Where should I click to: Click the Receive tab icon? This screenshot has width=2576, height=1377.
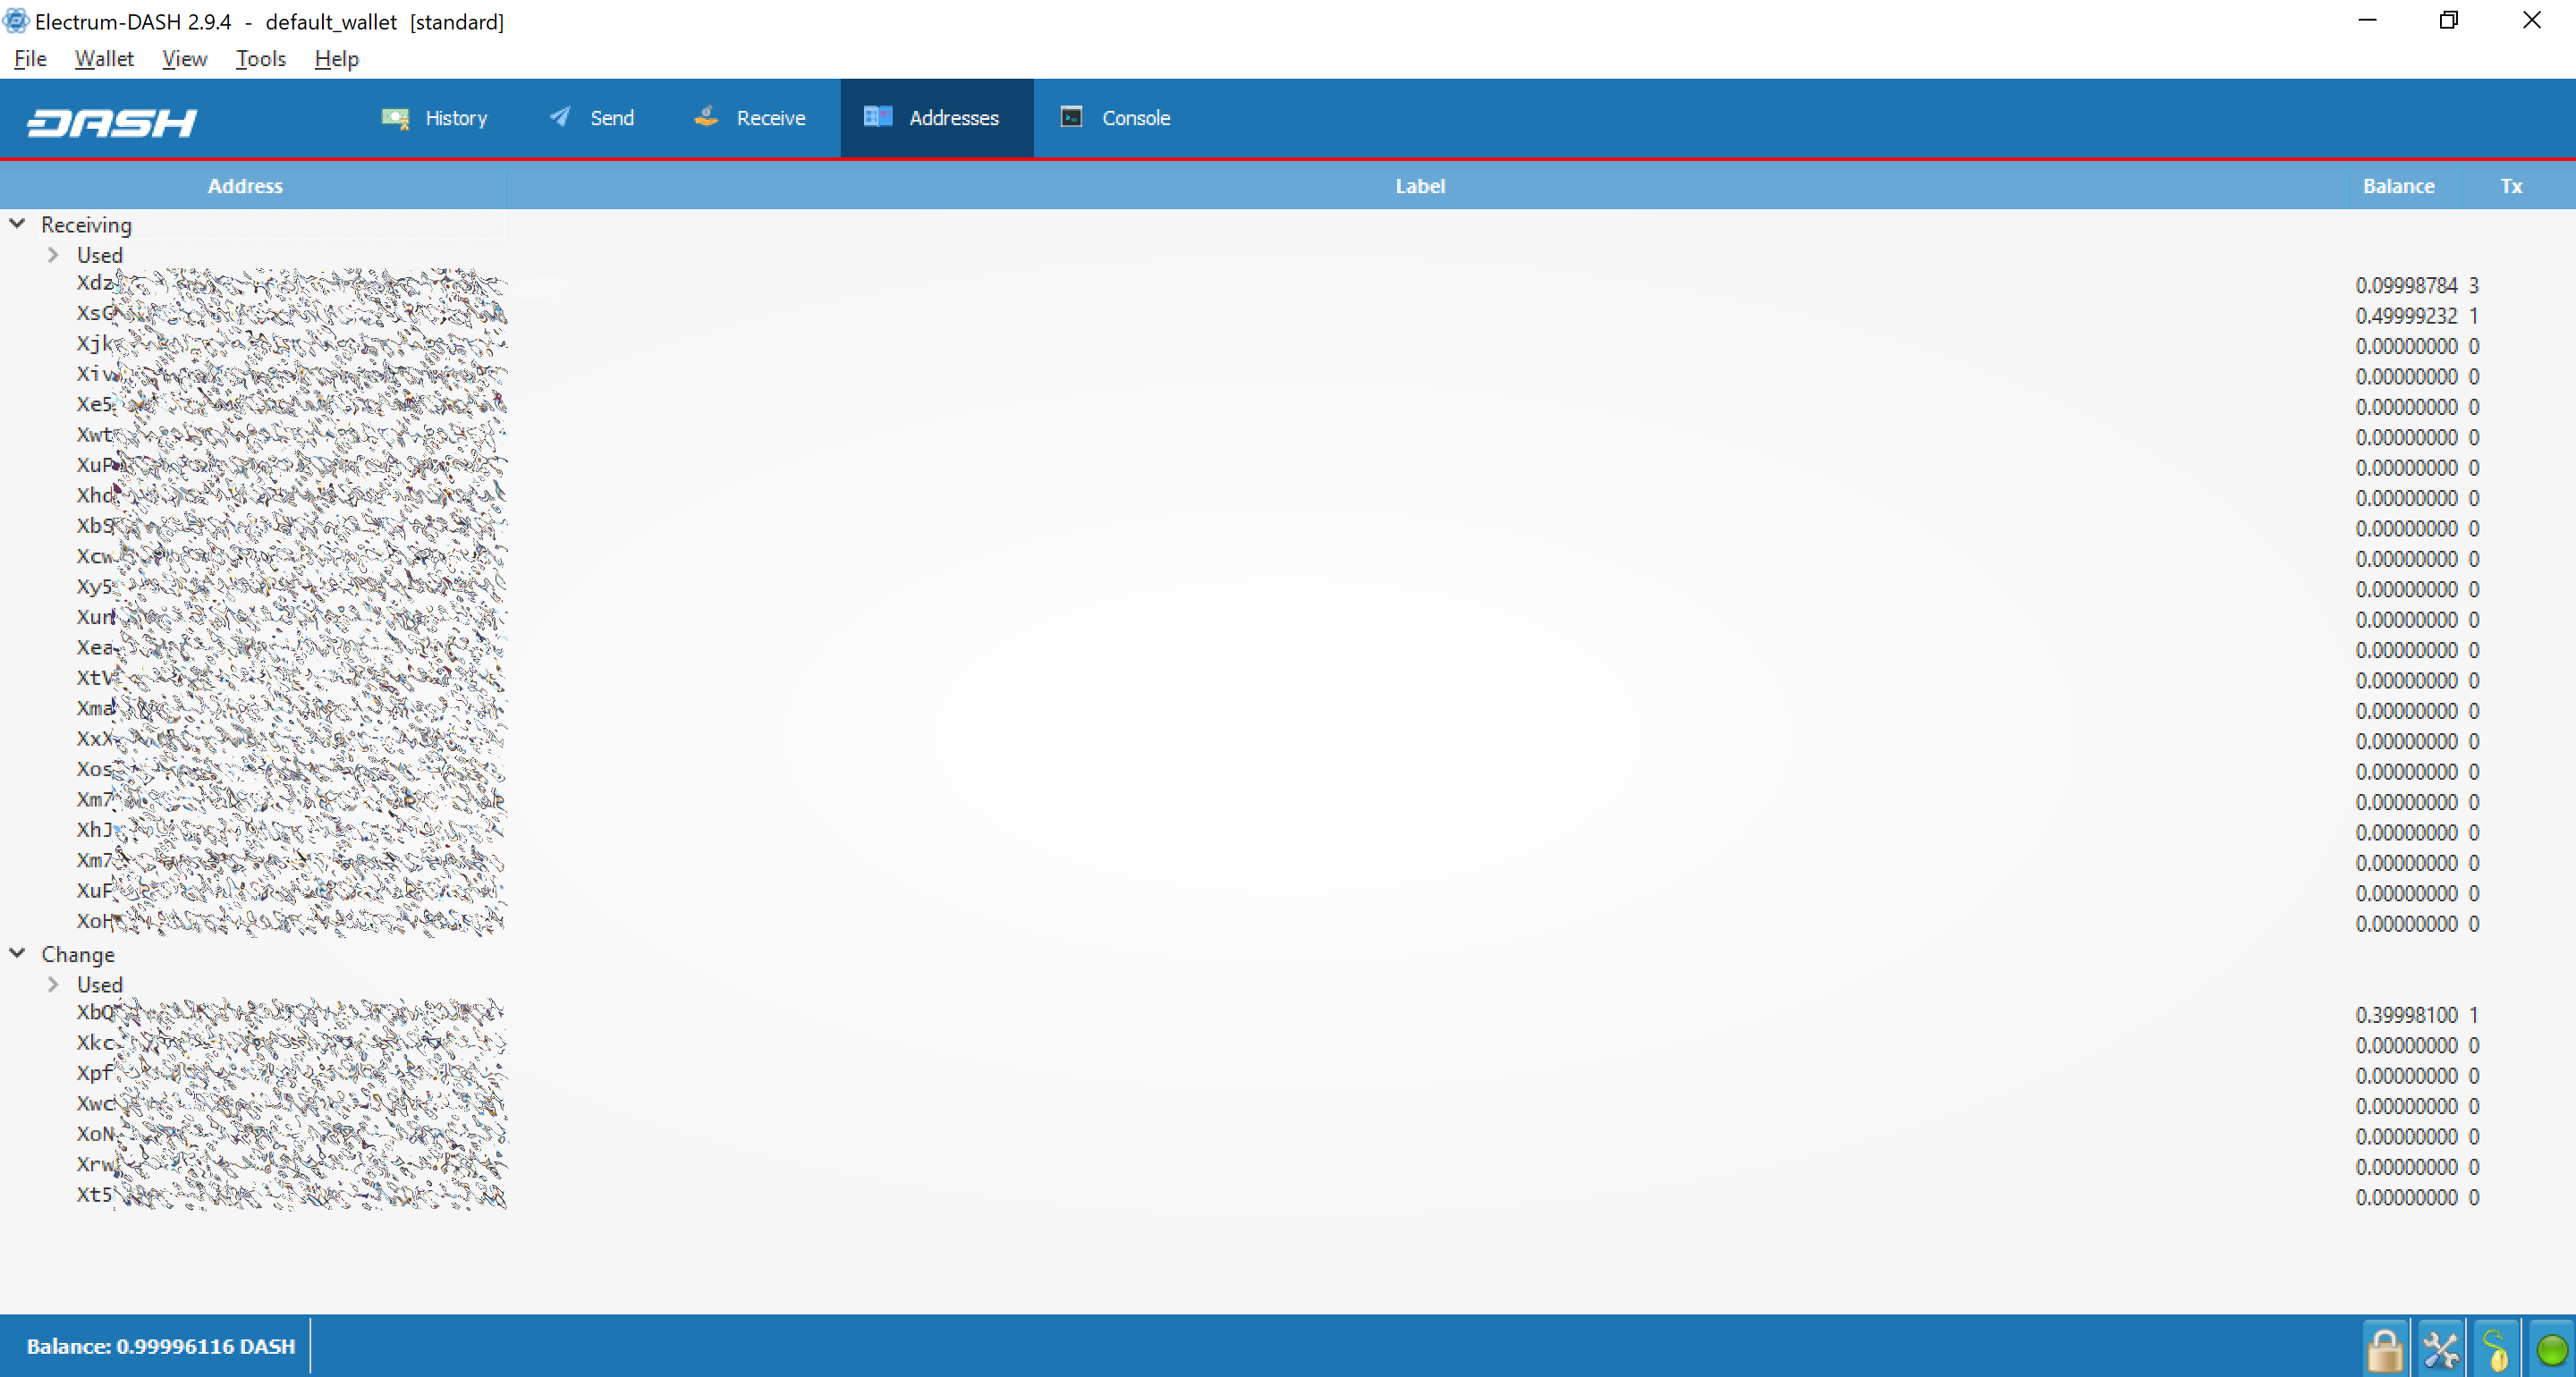pos(704,118)
